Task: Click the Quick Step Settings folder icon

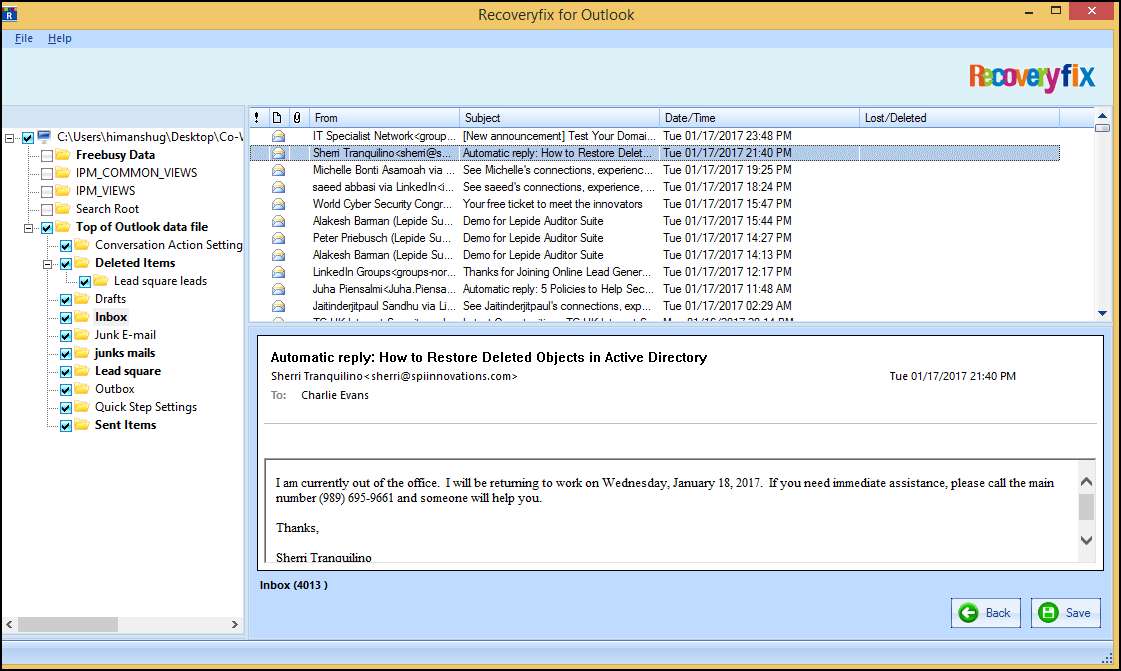Action: point(82,406)
